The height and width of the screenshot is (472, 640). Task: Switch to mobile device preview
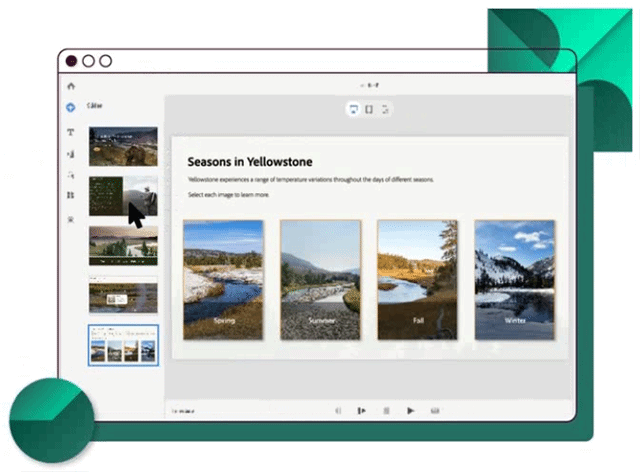(x=384, y=109)
